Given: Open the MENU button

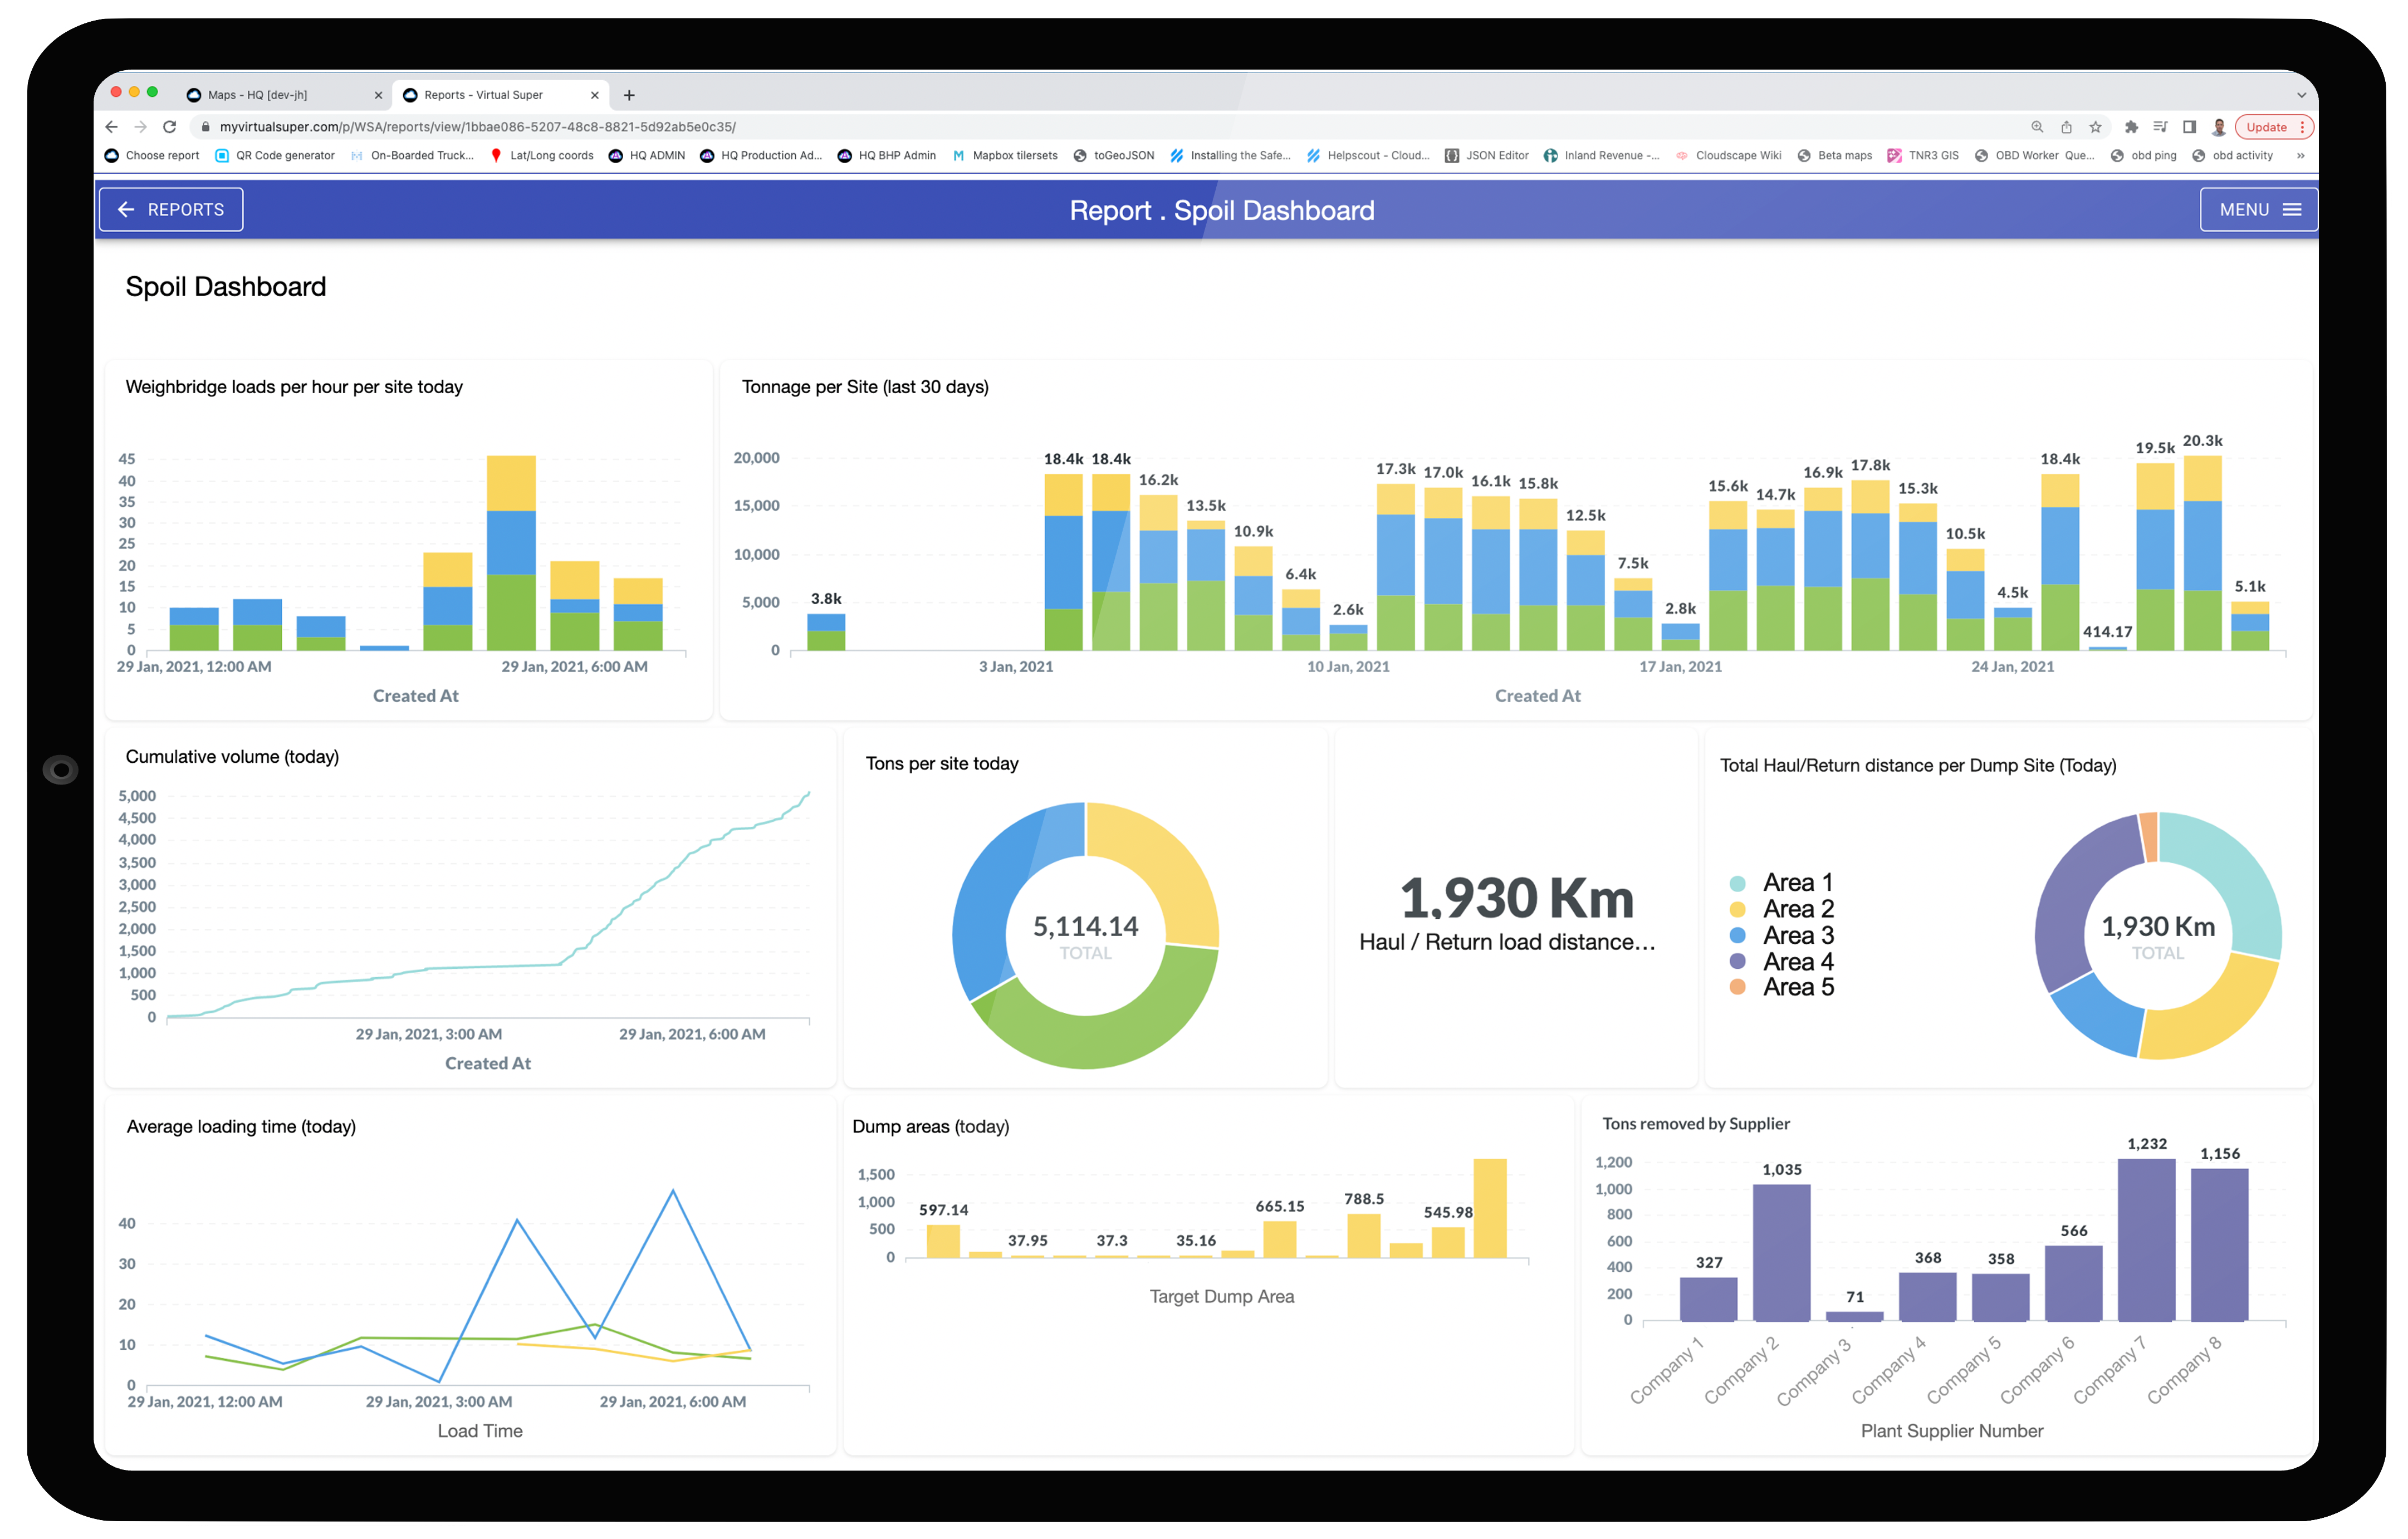Looking at the screenshot, I should (x=2258, y=210).
